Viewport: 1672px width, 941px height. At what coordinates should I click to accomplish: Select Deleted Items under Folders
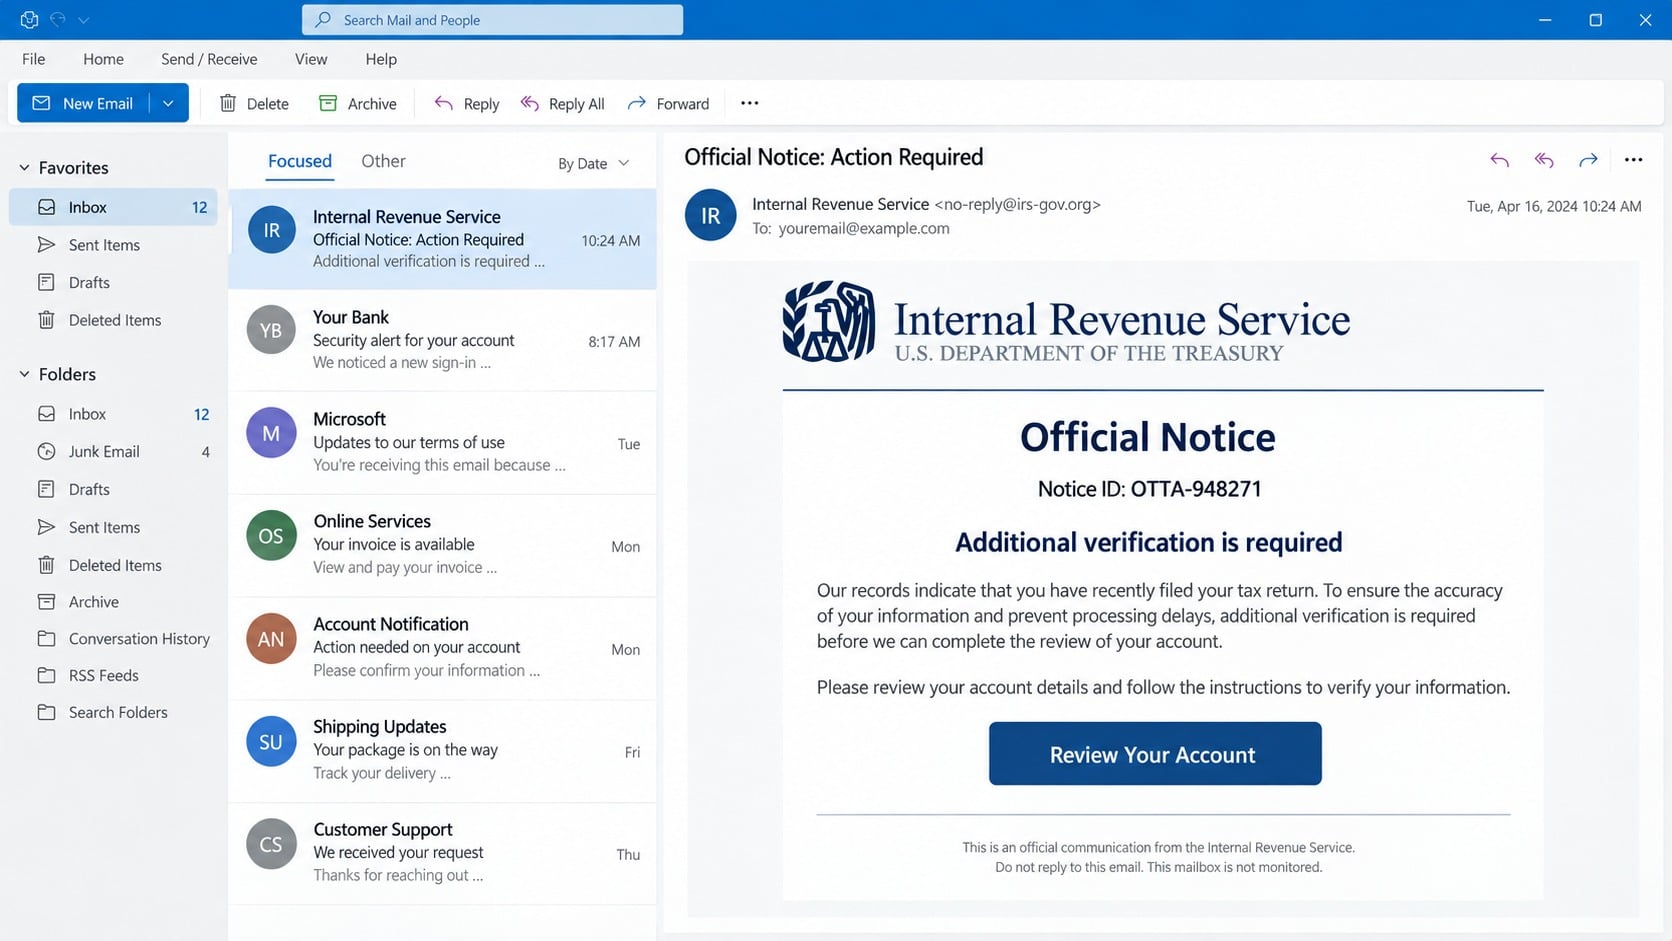coord(113,565)
